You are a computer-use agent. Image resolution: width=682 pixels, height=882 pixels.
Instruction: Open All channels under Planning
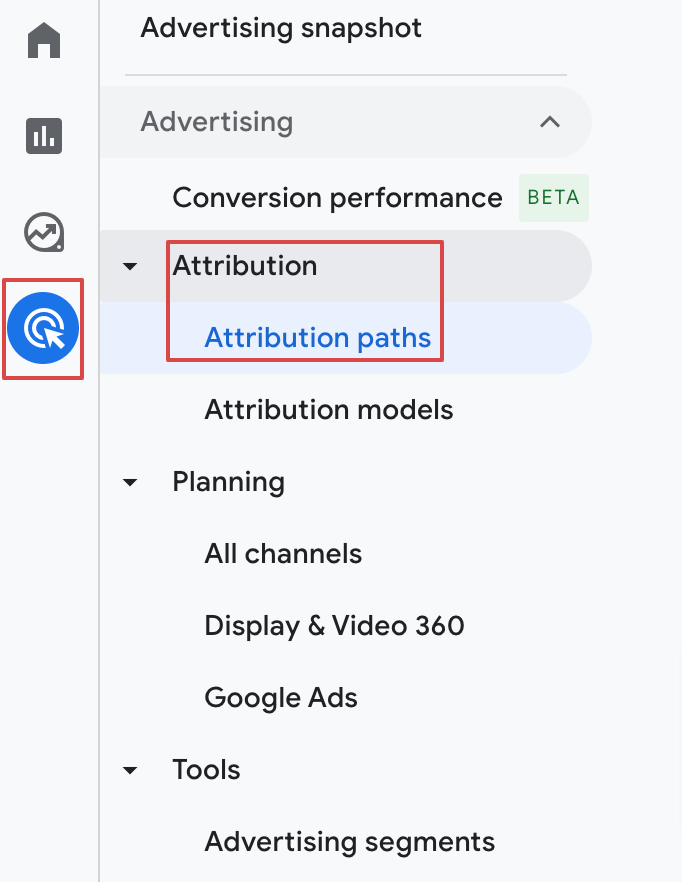tap(283, 554)
